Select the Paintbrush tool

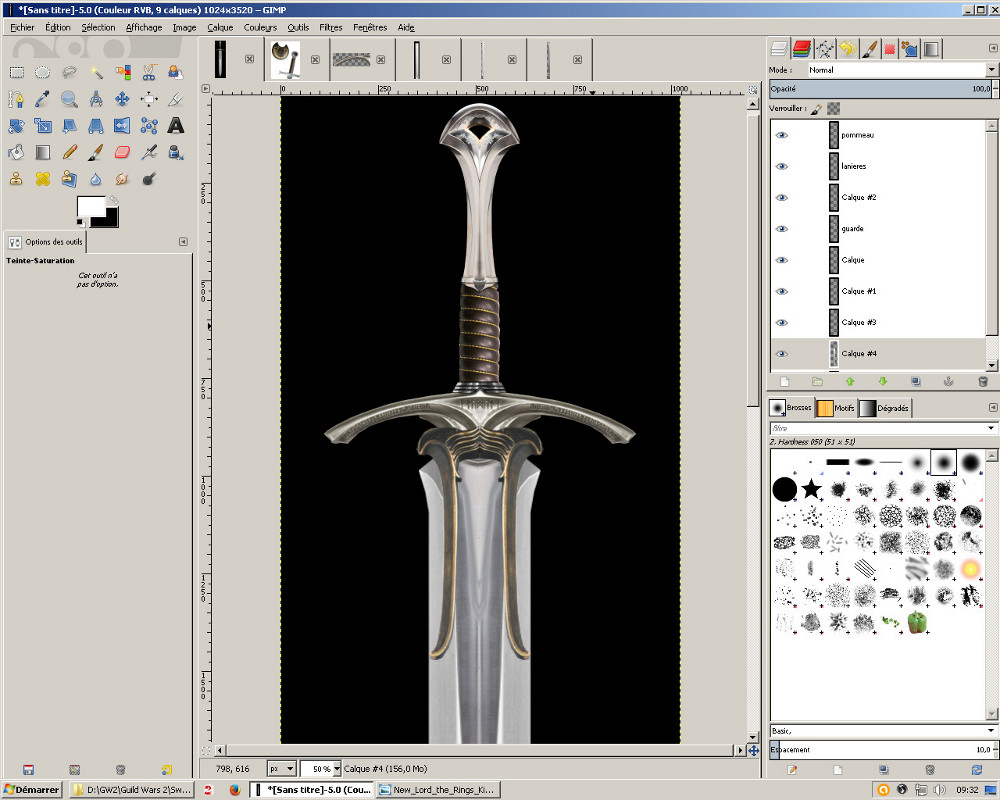click(x=96, y=152)
